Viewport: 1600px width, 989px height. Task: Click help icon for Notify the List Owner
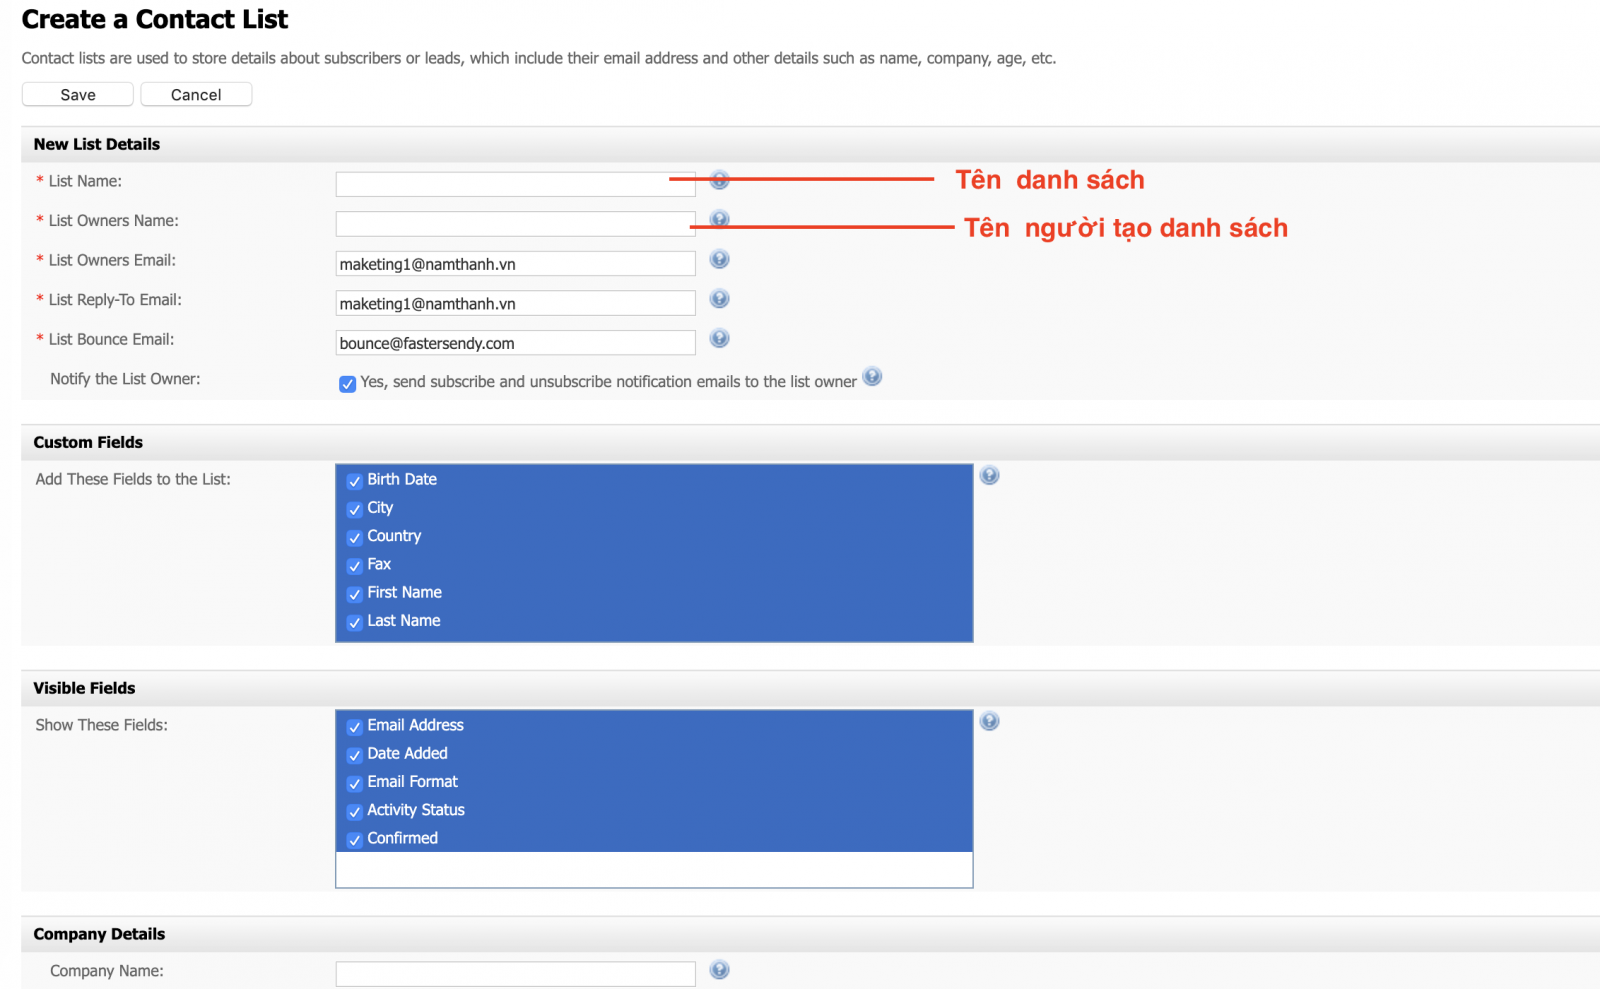point(872,377)
